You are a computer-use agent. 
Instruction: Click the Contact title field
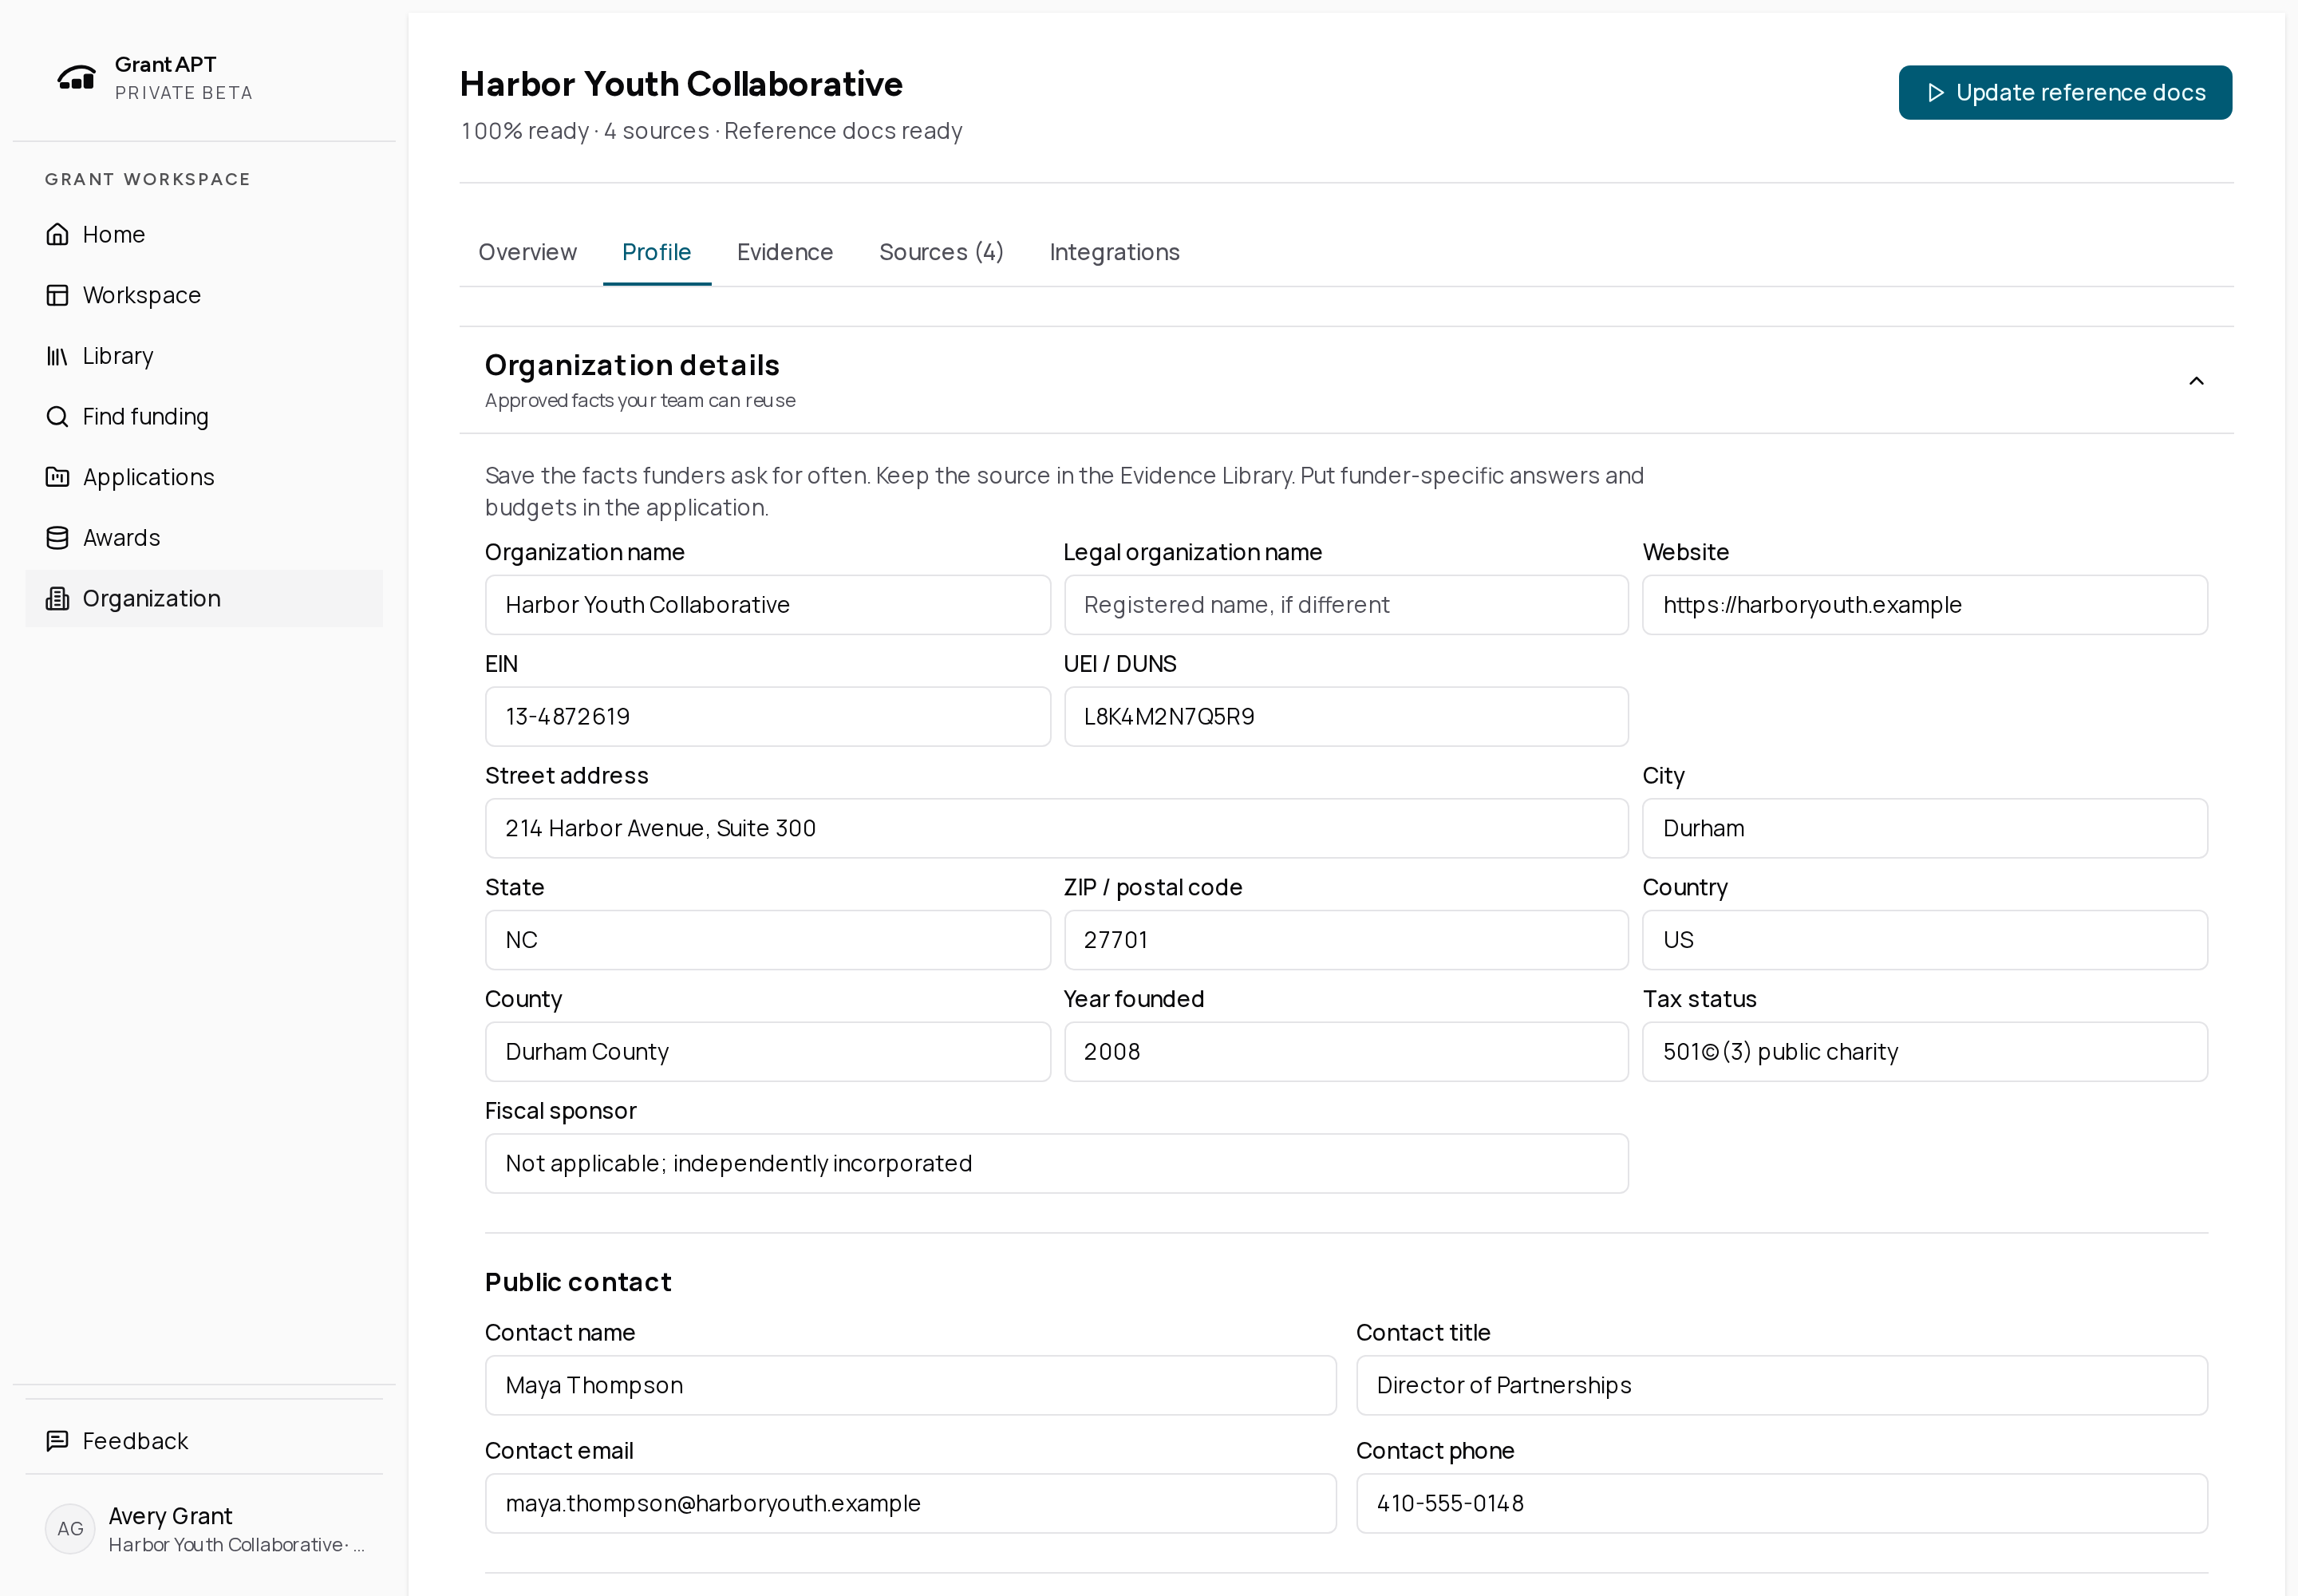[1782, 1386]
